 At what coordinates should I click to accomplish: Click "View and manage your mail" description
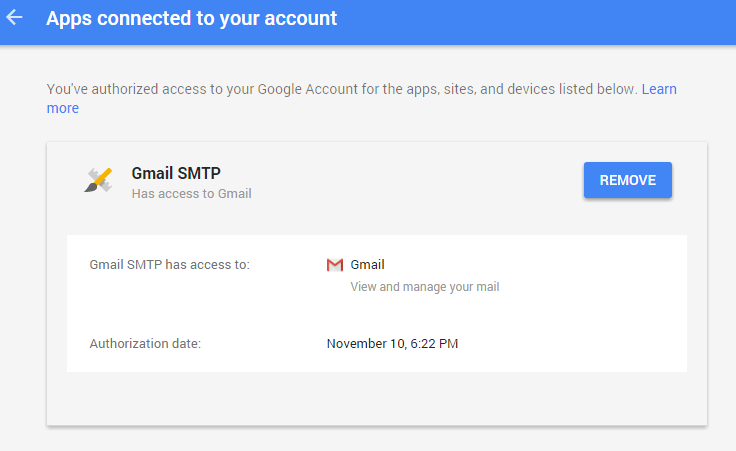pos(425,287)
